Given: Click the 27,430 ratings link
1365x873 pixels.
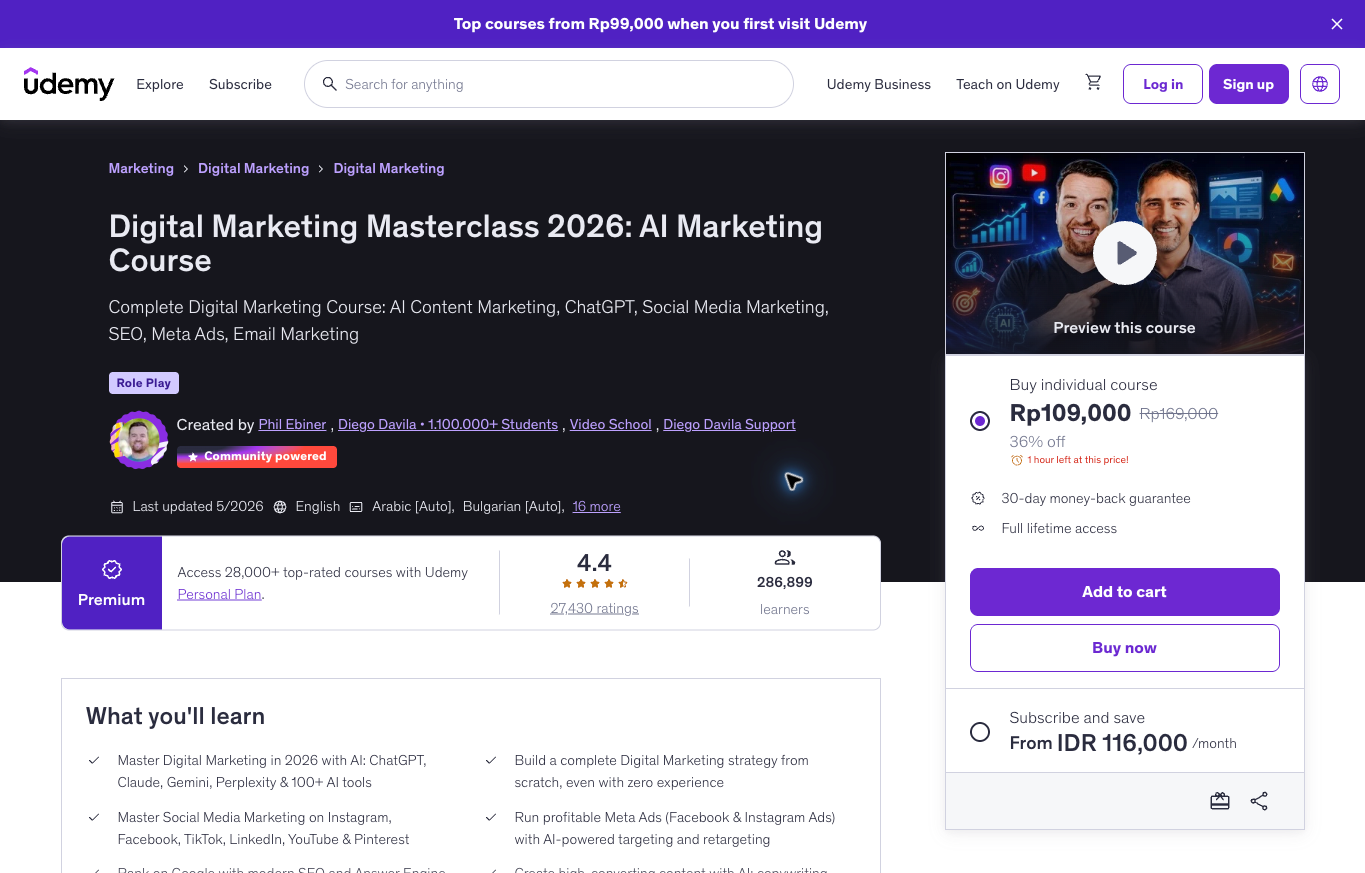Looking at the screenshot, I should (594, 608).
